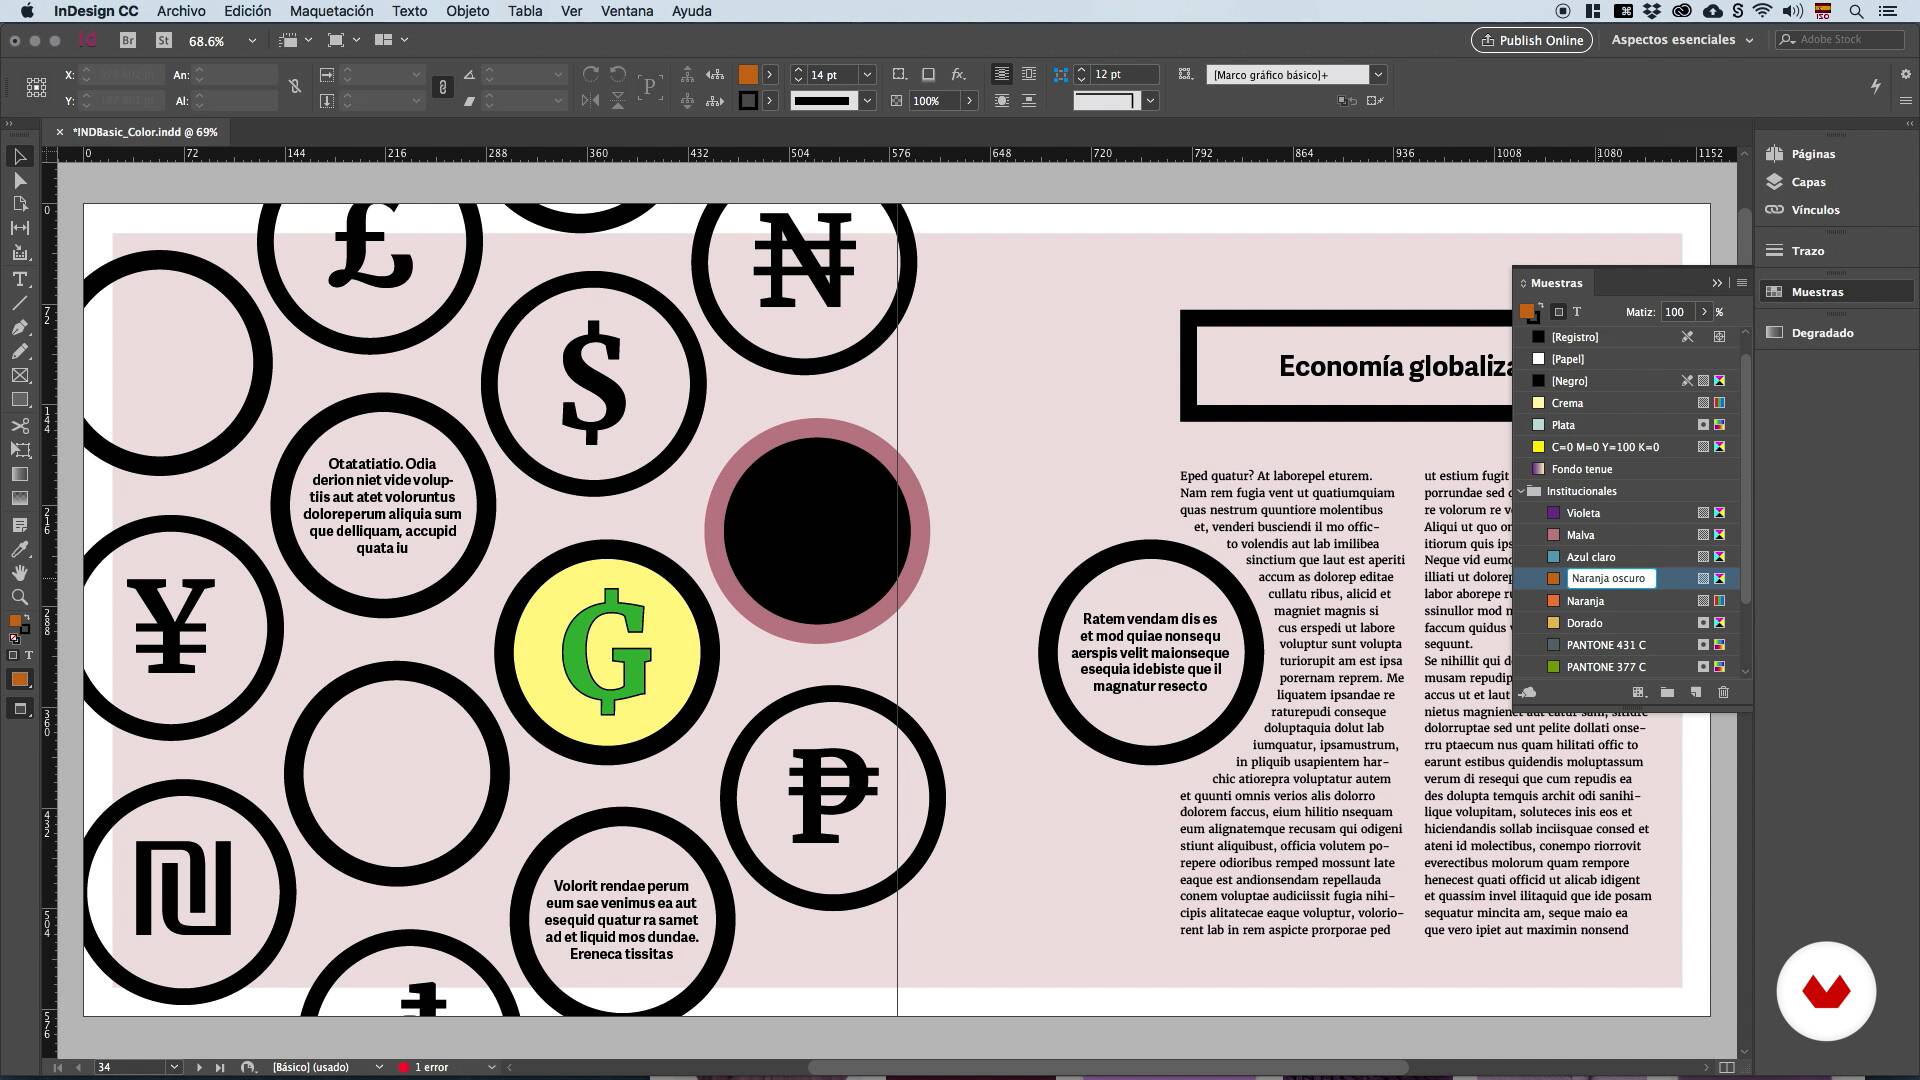
Task: Select the Line tool
Action: (19, 303)
